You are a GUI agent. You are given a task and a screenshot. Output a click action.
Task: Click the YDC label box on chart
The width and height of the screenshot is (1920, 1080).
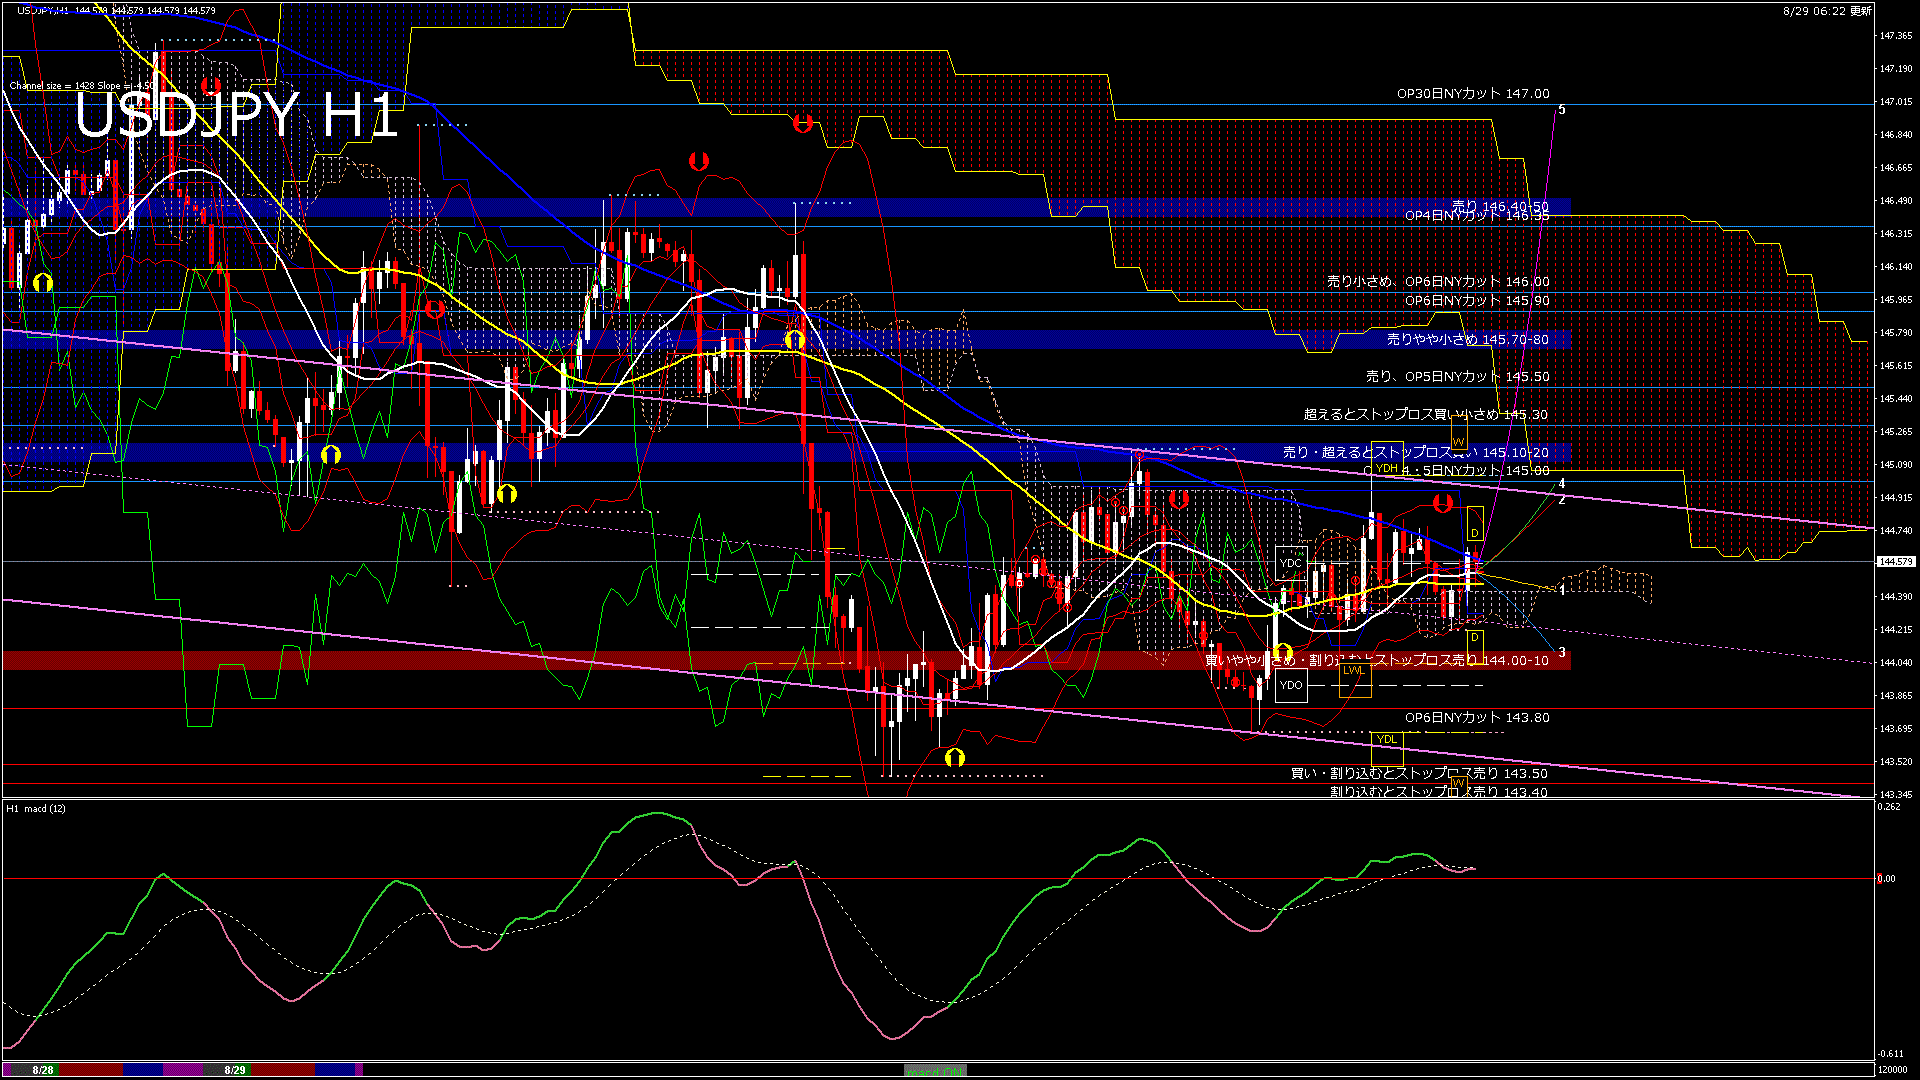[1291, 563]
